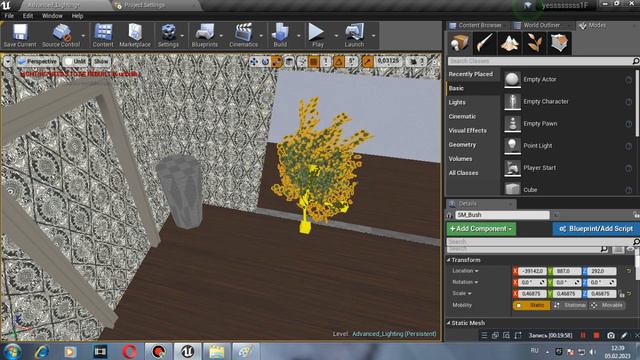Switch to the Content Browser tab
Viewport: 640px width, 360px height.
[x=477, y=25]
